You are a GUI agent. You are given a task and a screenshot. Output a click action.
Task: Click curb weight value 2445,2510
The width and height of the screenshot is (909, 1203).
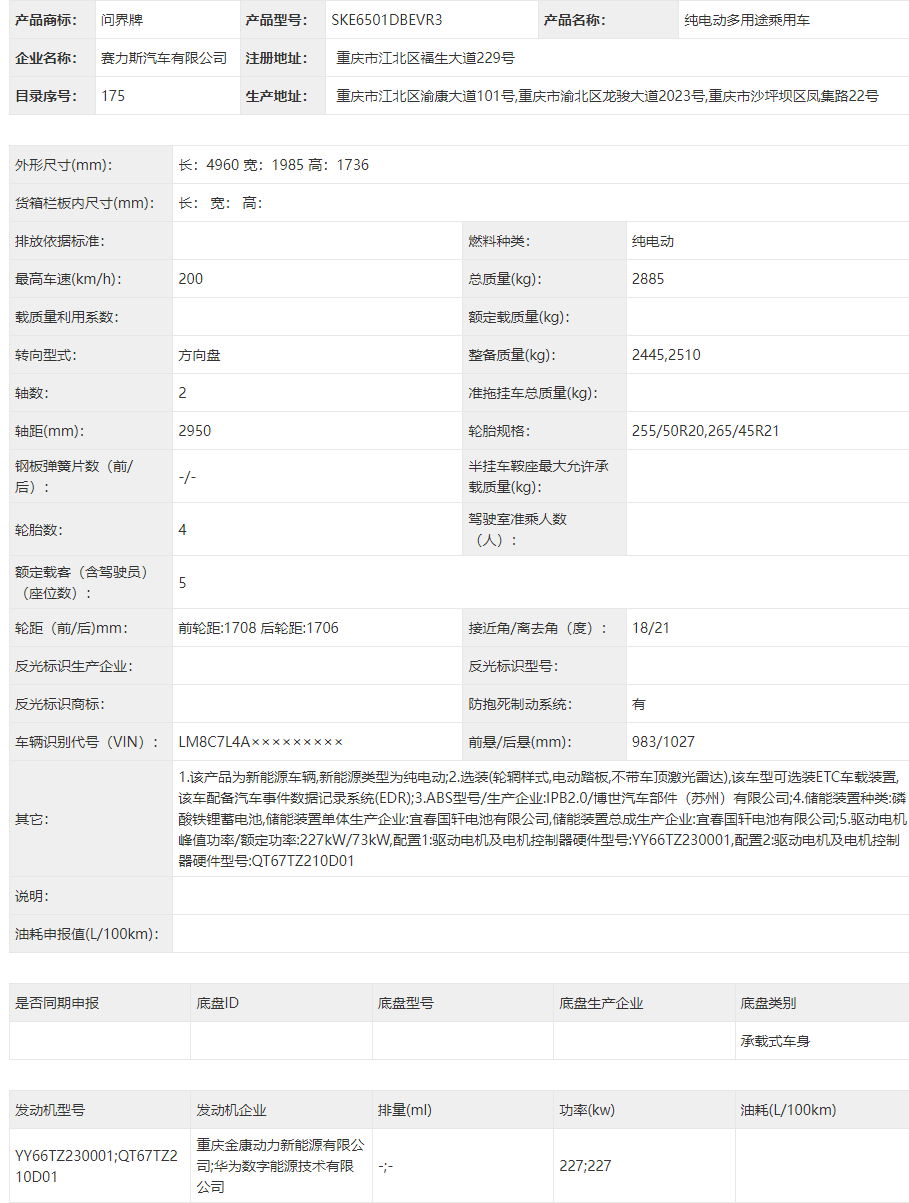[x=666, y=355]
